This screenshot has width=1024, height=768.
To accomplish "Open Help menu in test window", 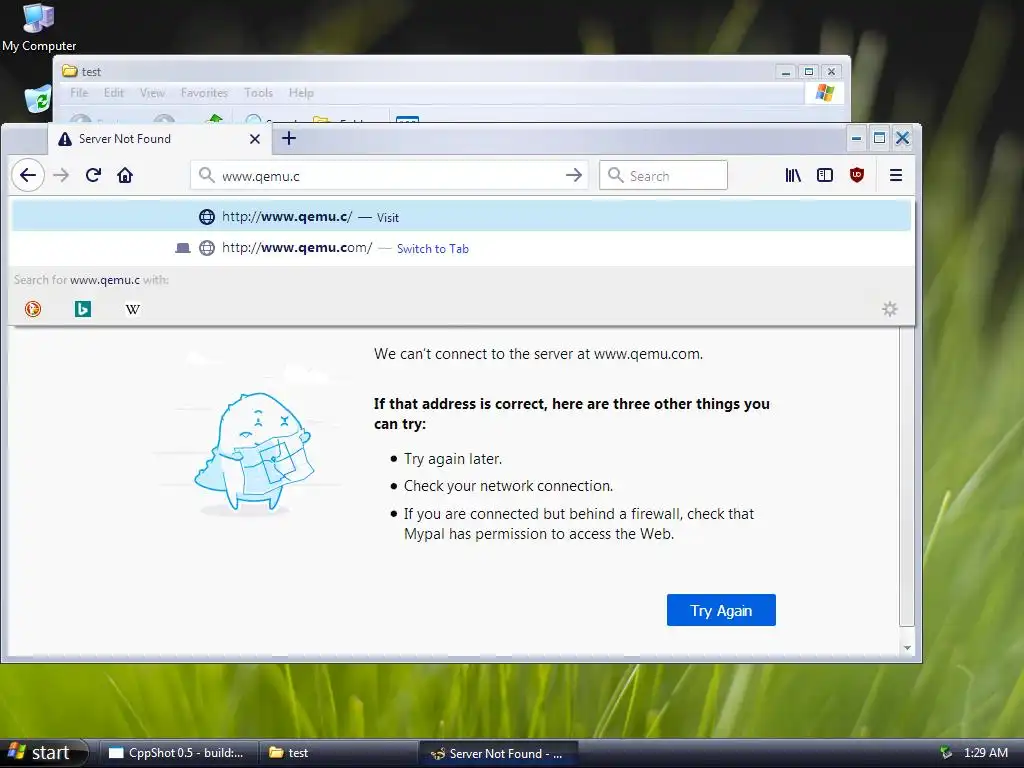I will point(301,93).
